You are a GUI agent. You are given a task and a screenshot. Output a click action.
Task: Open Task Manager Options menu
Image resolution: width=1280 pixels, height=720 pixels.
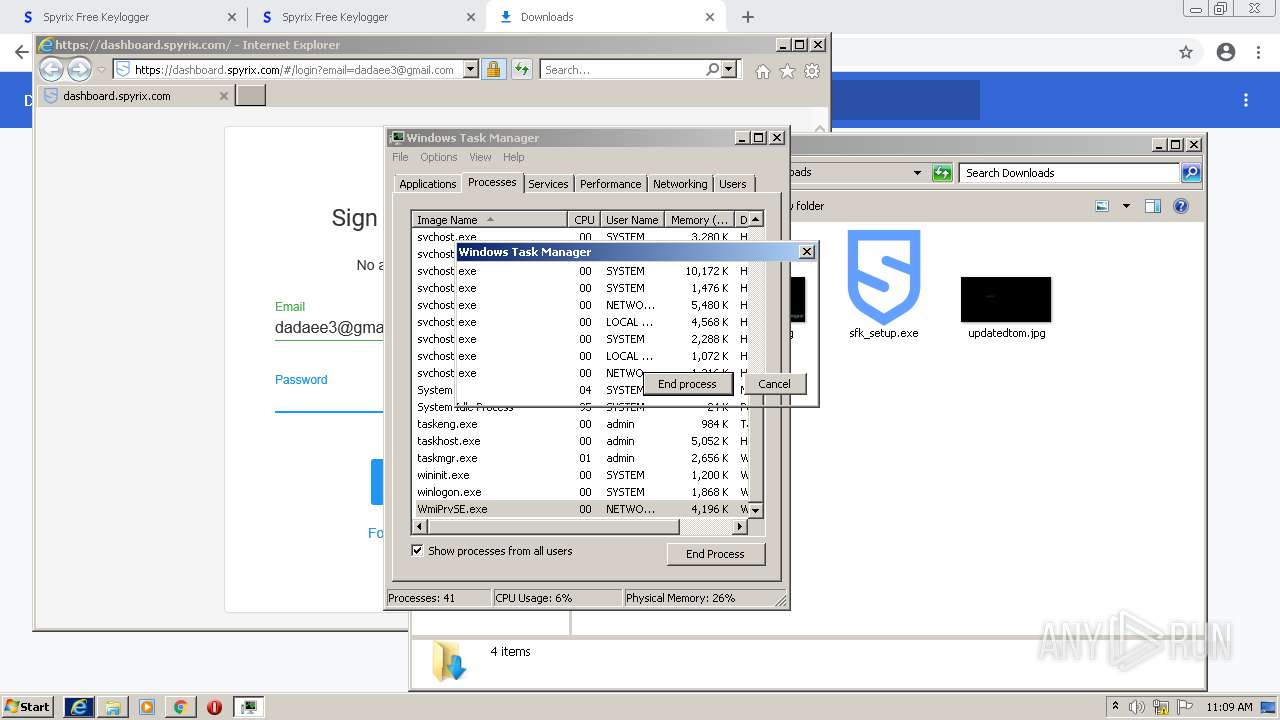(438, 157)
